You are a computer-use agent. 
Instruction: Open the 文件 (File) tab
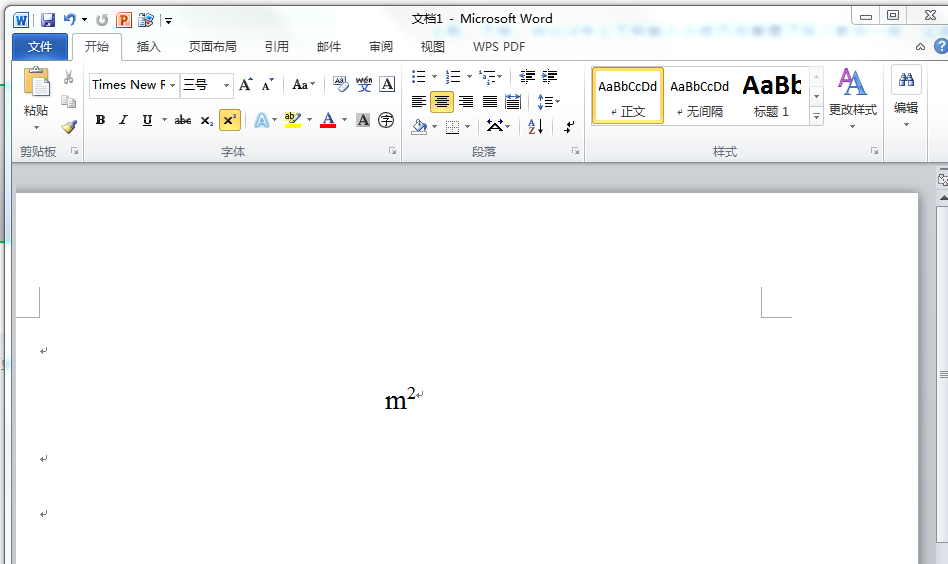(x=40, y=47)
